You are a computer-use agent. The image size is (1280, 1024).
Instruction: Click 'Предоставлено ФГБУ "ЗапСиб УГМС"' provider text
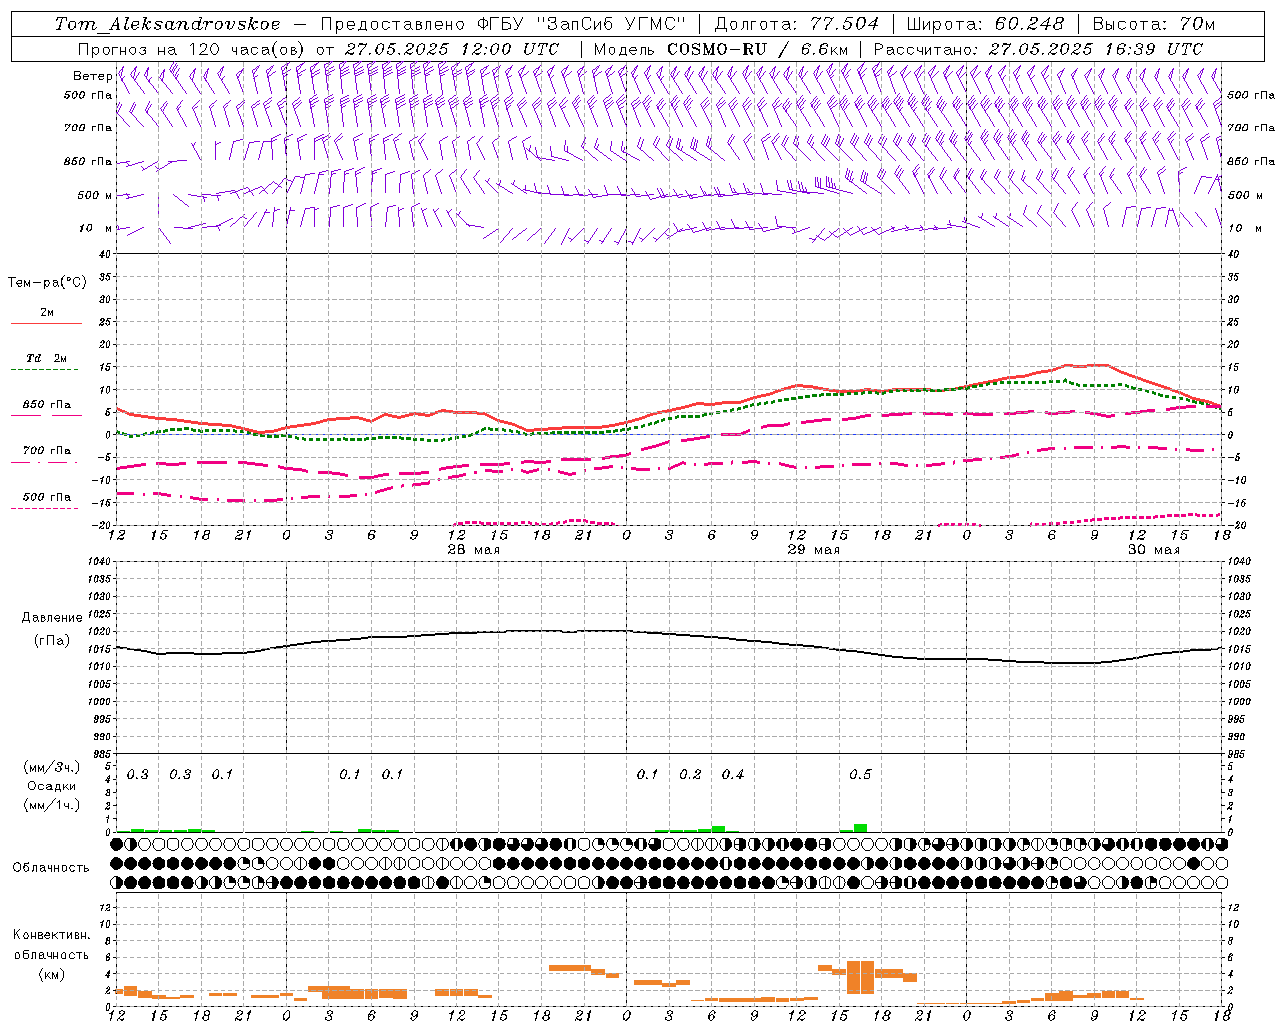503,24
